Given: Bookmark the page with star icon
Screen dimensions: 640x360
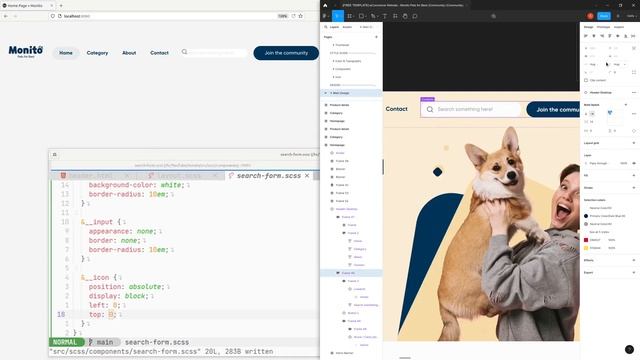Looking at the screenshot, I should click(x=300, y=16).
